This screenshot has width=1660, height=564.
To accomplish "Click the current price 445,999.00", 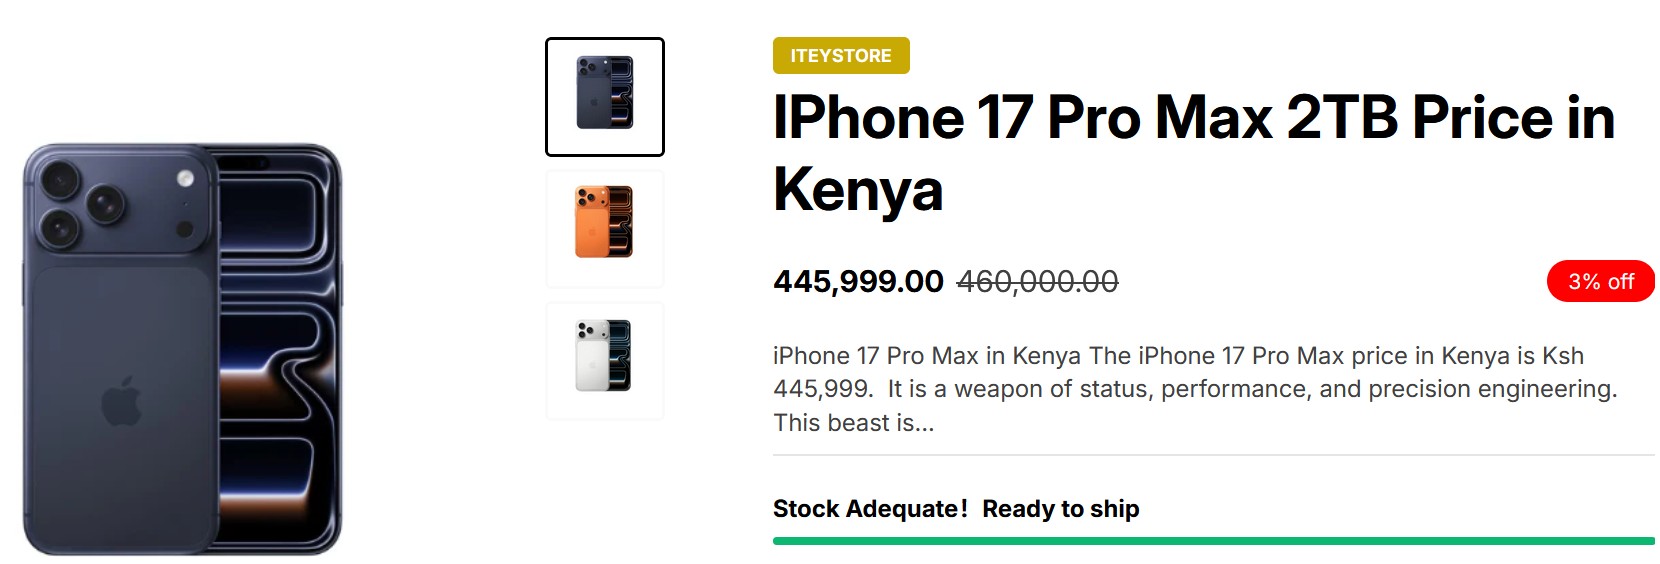I will coord(858,282).
